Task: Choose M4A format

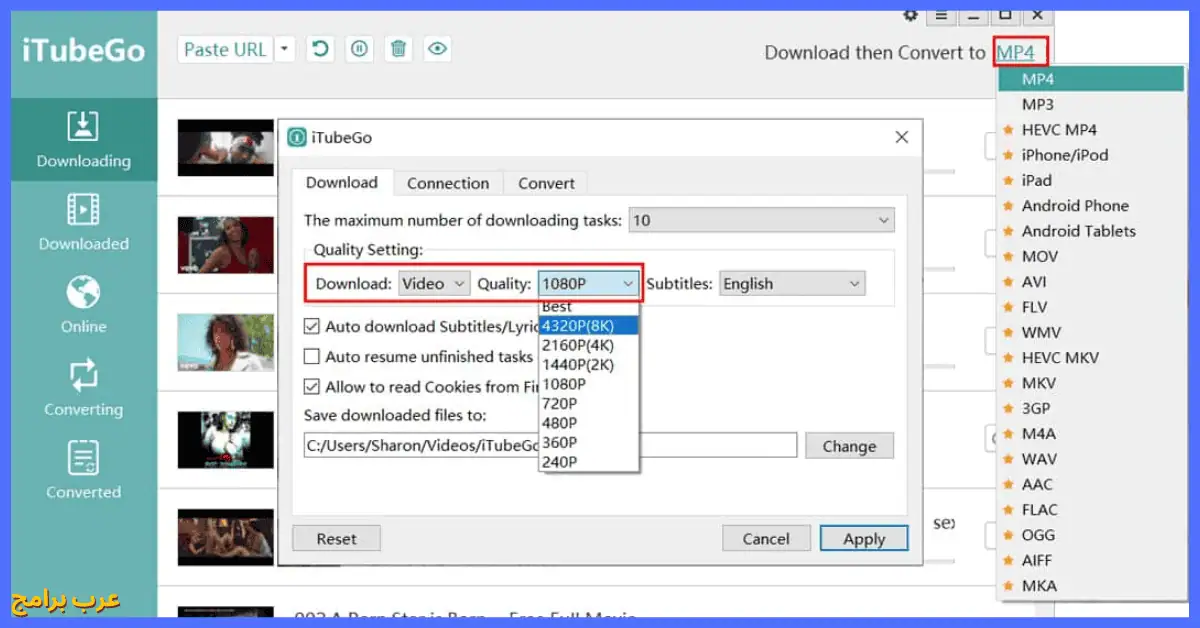Action: tap(1090, 434)
